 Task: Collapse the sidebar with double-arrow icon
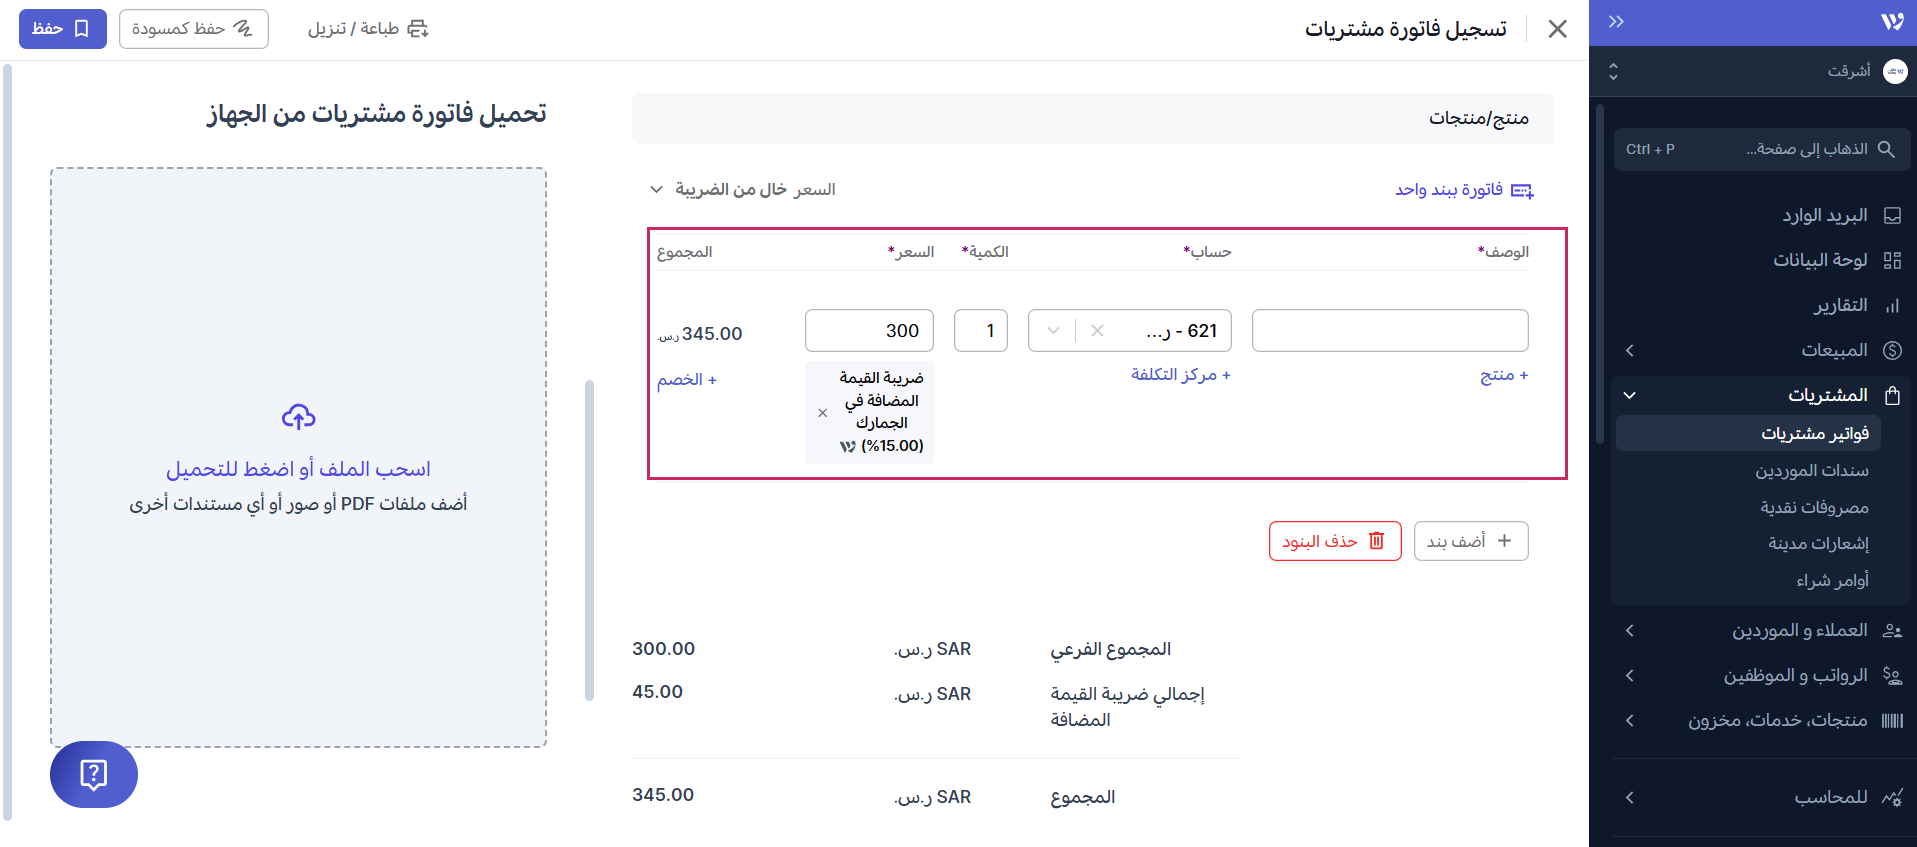pos(1616,22)
